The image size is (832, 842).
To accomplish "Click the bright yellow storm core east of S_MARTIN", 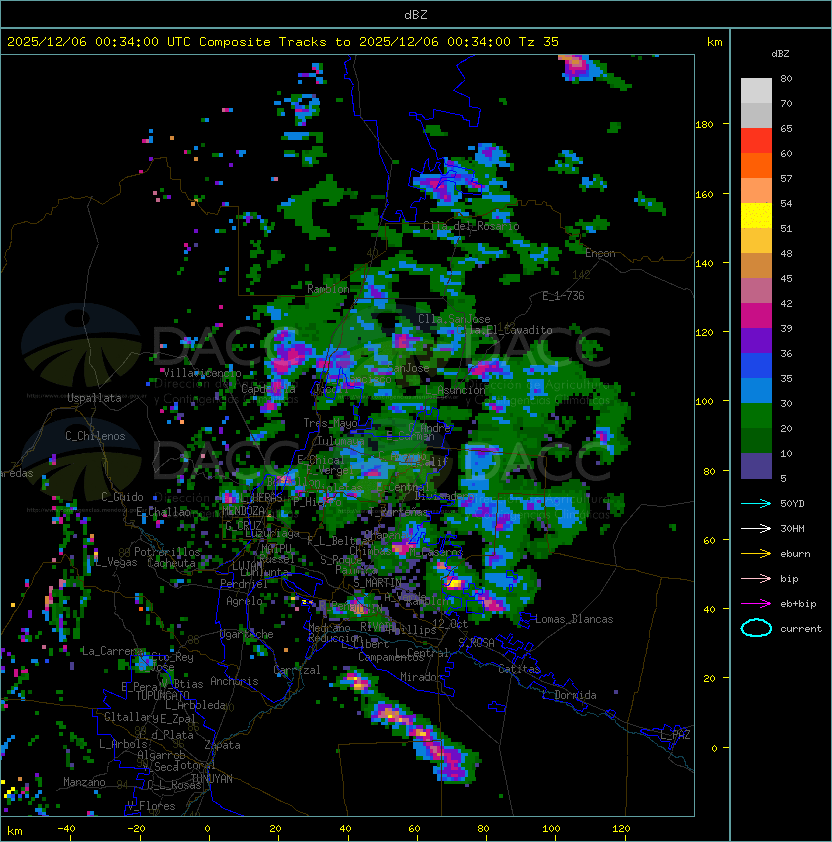I will (x=455, y=583).
